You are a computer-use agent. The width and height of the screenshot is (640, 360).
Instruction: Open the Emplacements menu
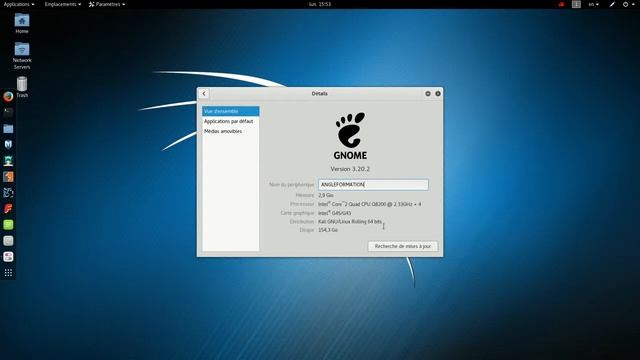[x=62, y=4]
